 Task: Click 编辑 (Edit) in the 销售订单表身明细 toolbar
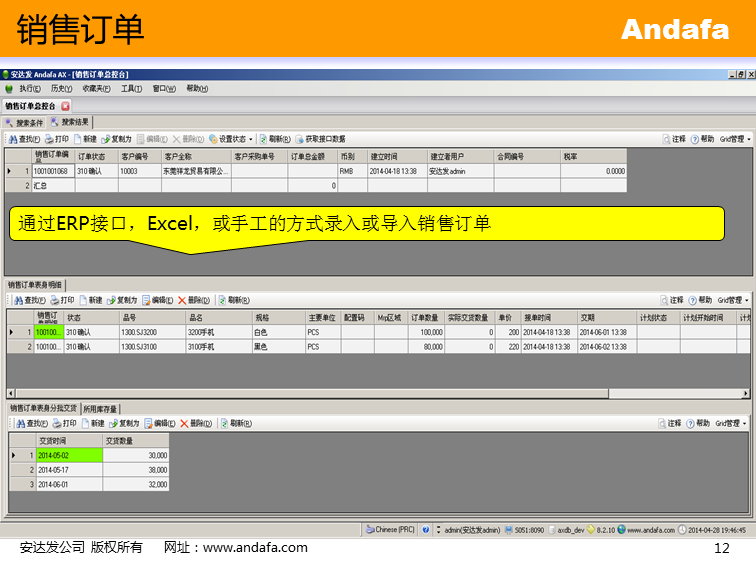(x=157, y=300)
